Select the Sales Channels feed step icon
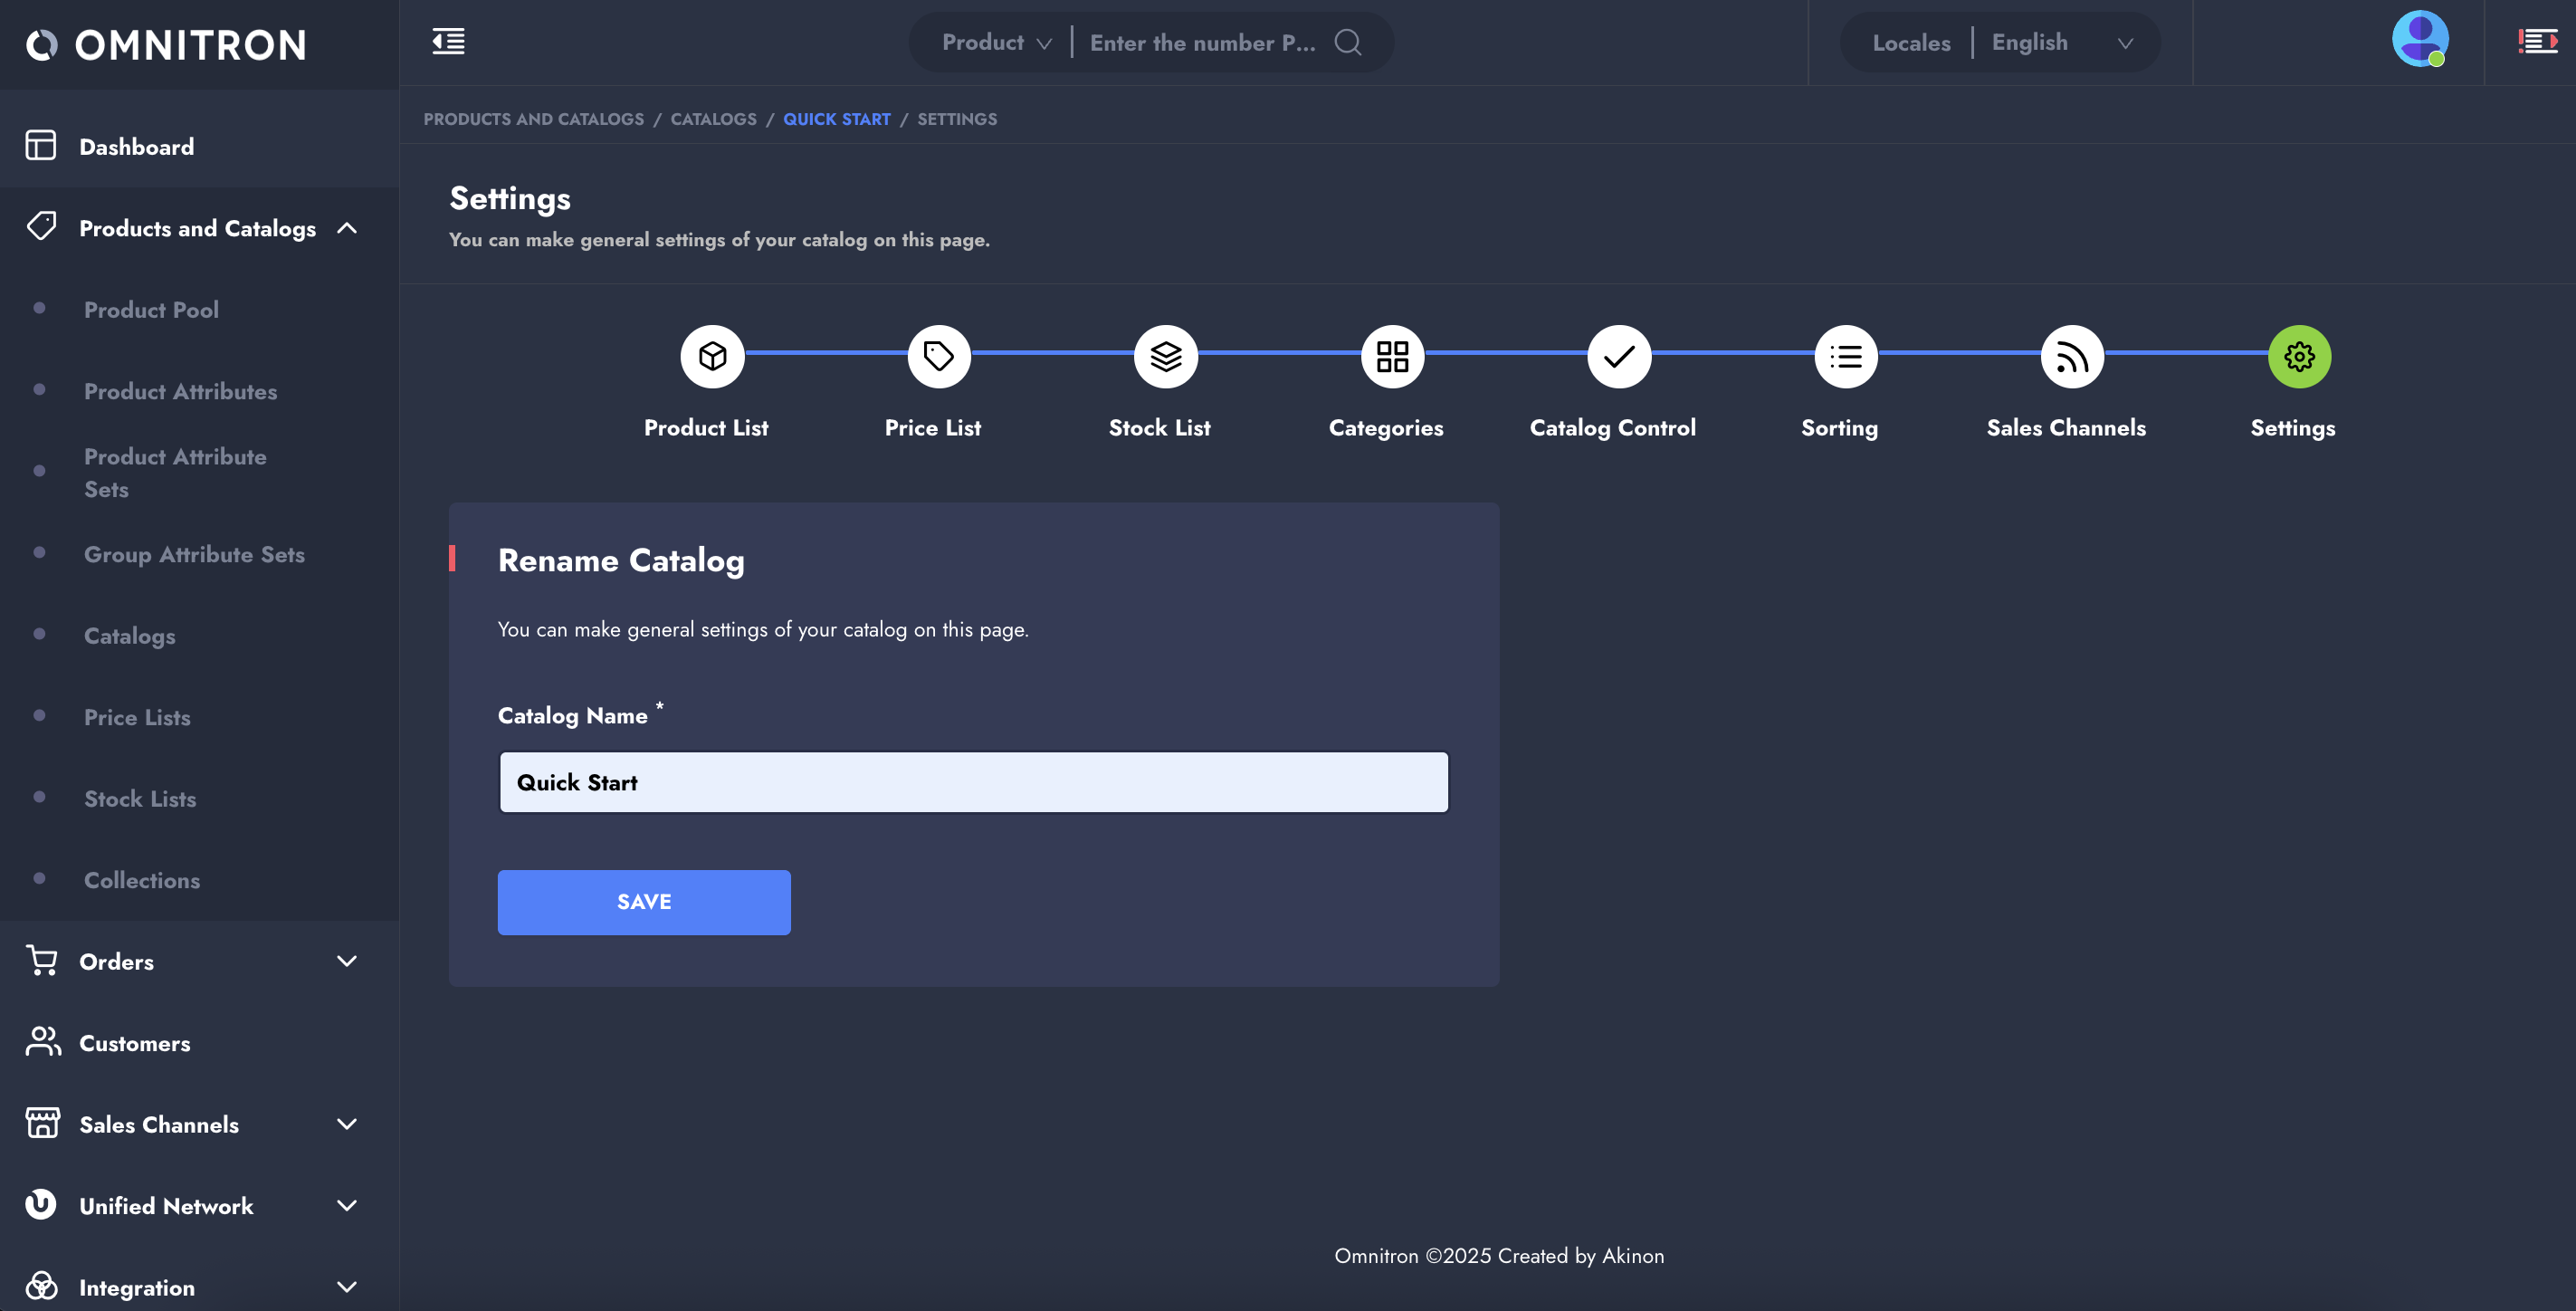Image resolution: width=2576 pixels, height=1311 pixels. click(2072, 356)
